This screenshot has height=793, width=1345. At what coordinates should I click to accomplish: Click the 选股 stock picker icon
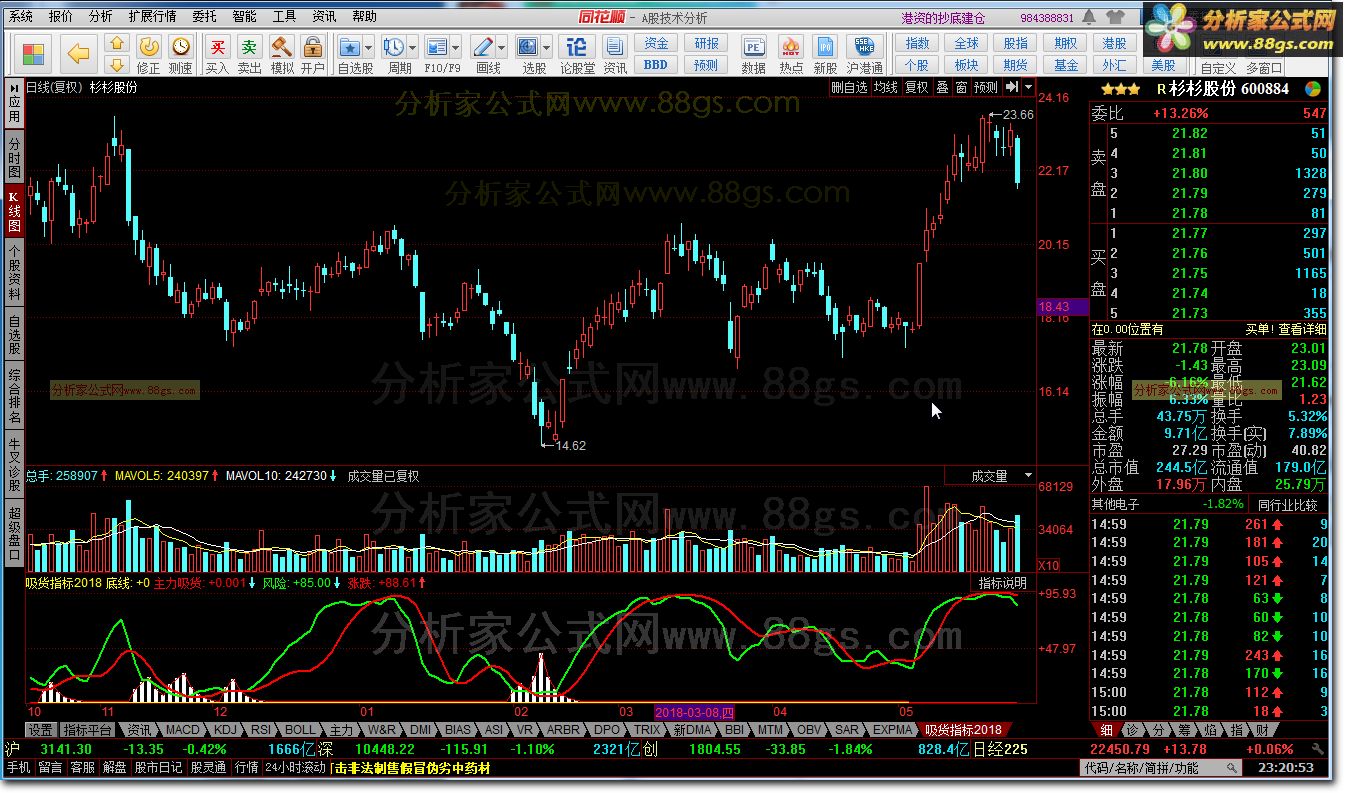click(528, 47)
